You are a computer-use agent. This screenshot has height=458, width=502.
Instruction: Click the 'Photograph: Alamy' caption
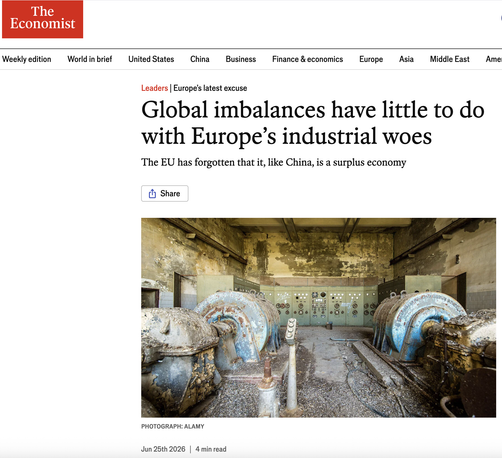coord(173,426)
